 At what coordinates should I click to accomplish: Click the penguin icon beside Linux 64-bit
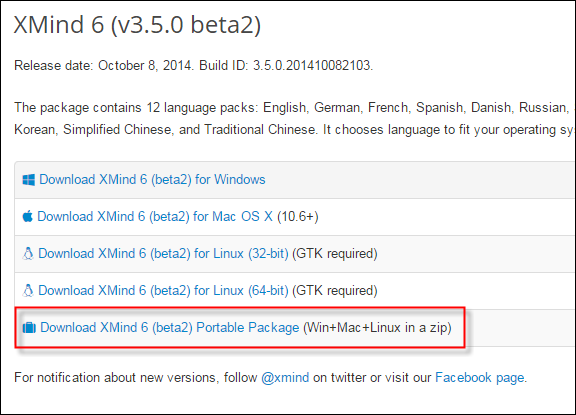click(x=28, y=290)
